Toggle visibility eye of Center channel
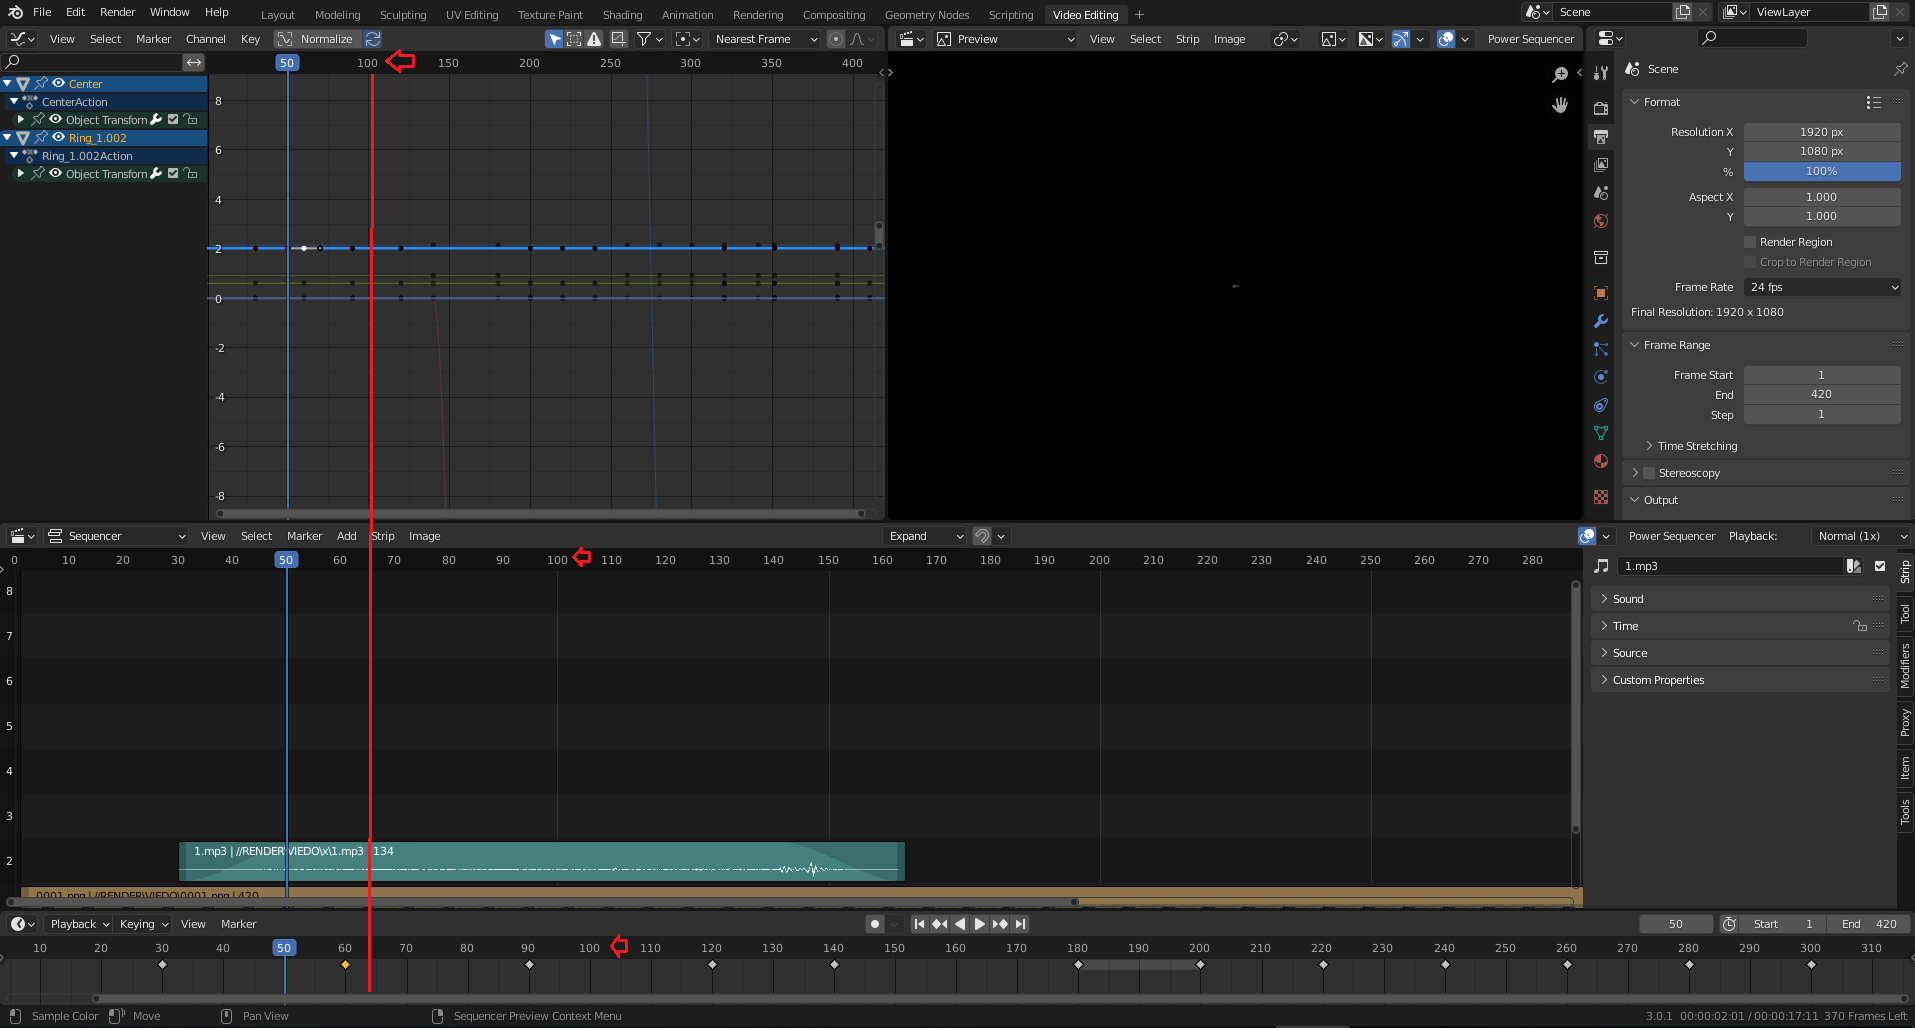This screenshot has height=1030, width=1915. click(x=58, y=83)
